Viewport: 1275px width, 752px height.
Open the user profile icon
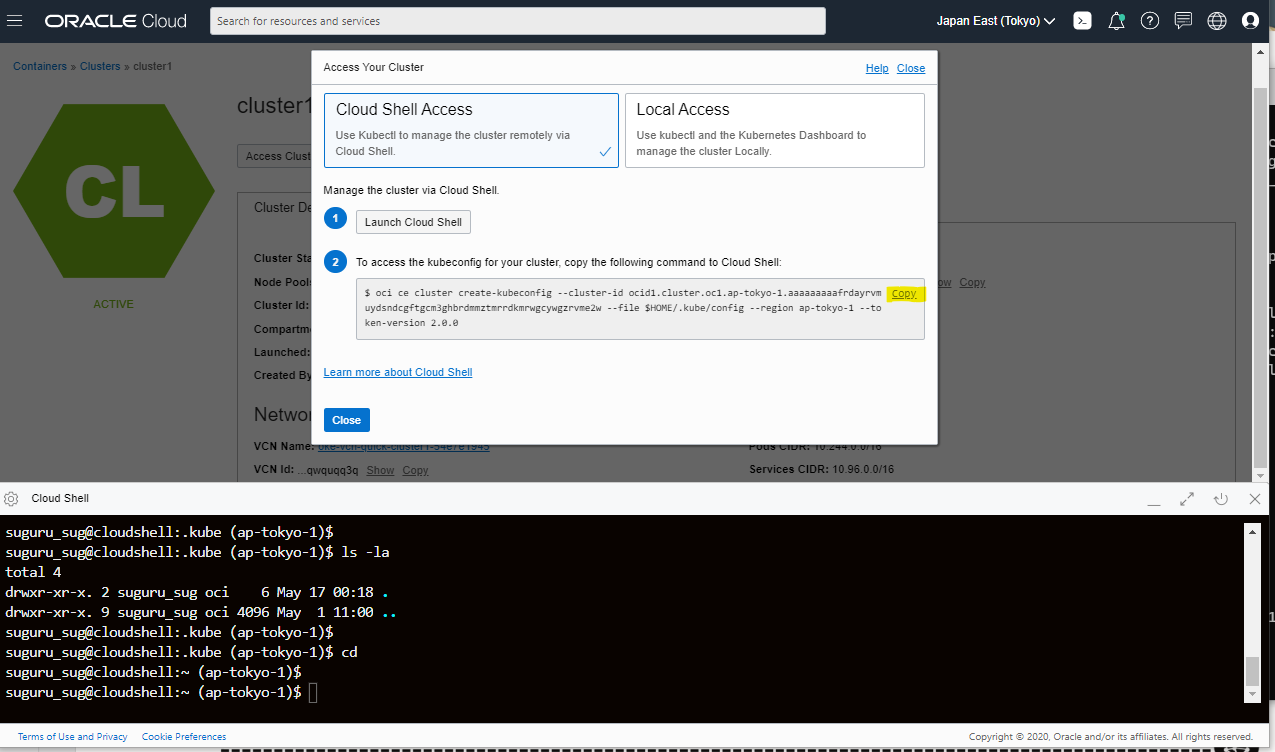pyautogui.click(x=1250, y=20)
